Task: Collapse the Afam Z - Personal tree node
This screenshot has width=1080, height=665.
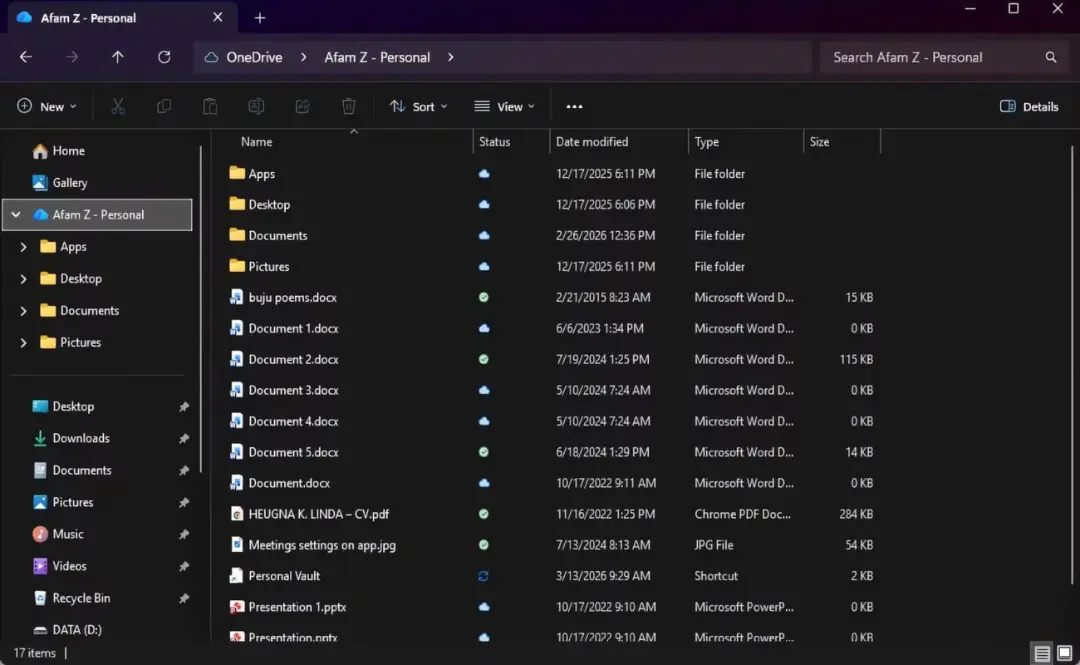Action: 16,214
